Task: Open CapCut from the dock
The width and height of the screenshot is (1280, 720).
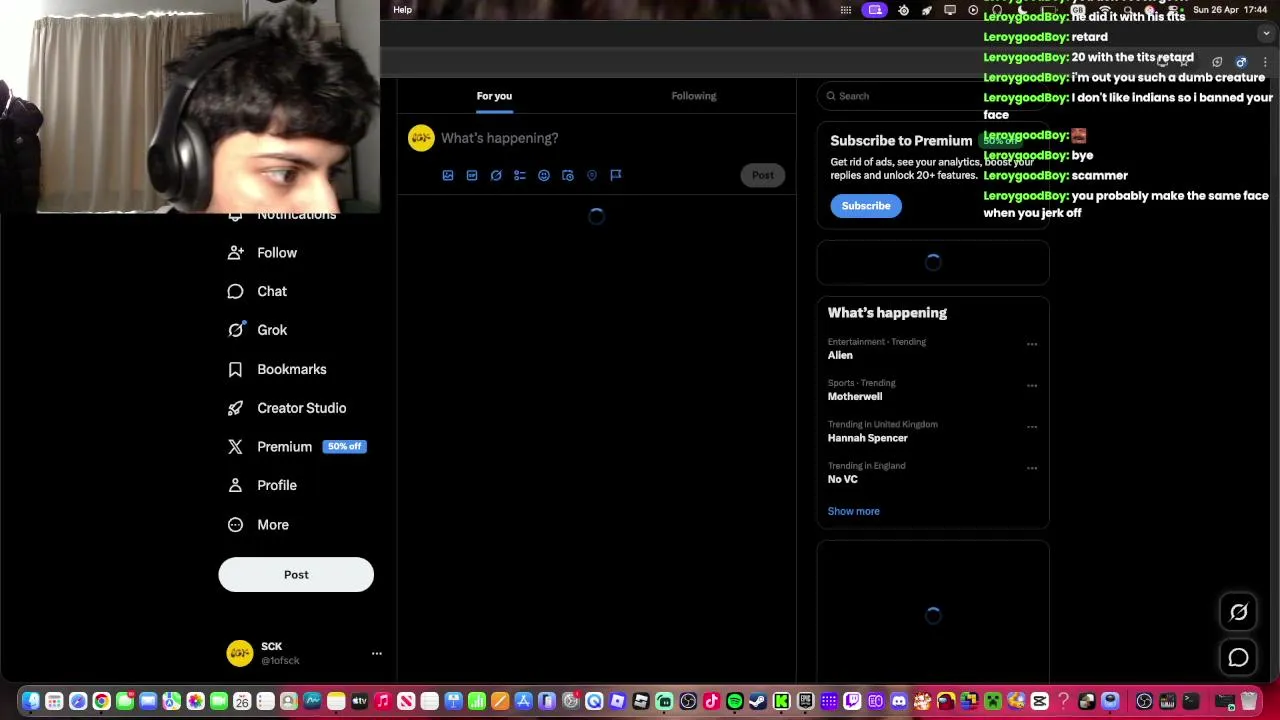Action: [x=1039, y=701]
